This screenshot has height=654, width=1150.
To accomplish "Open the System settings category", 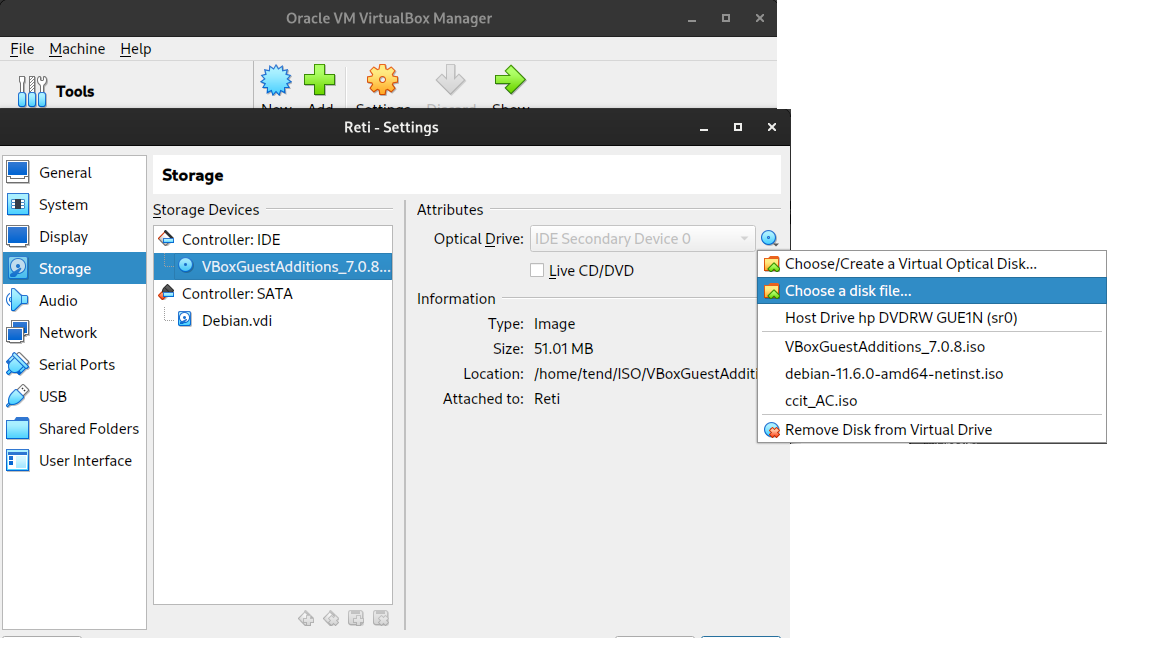I will pos(74,205).
